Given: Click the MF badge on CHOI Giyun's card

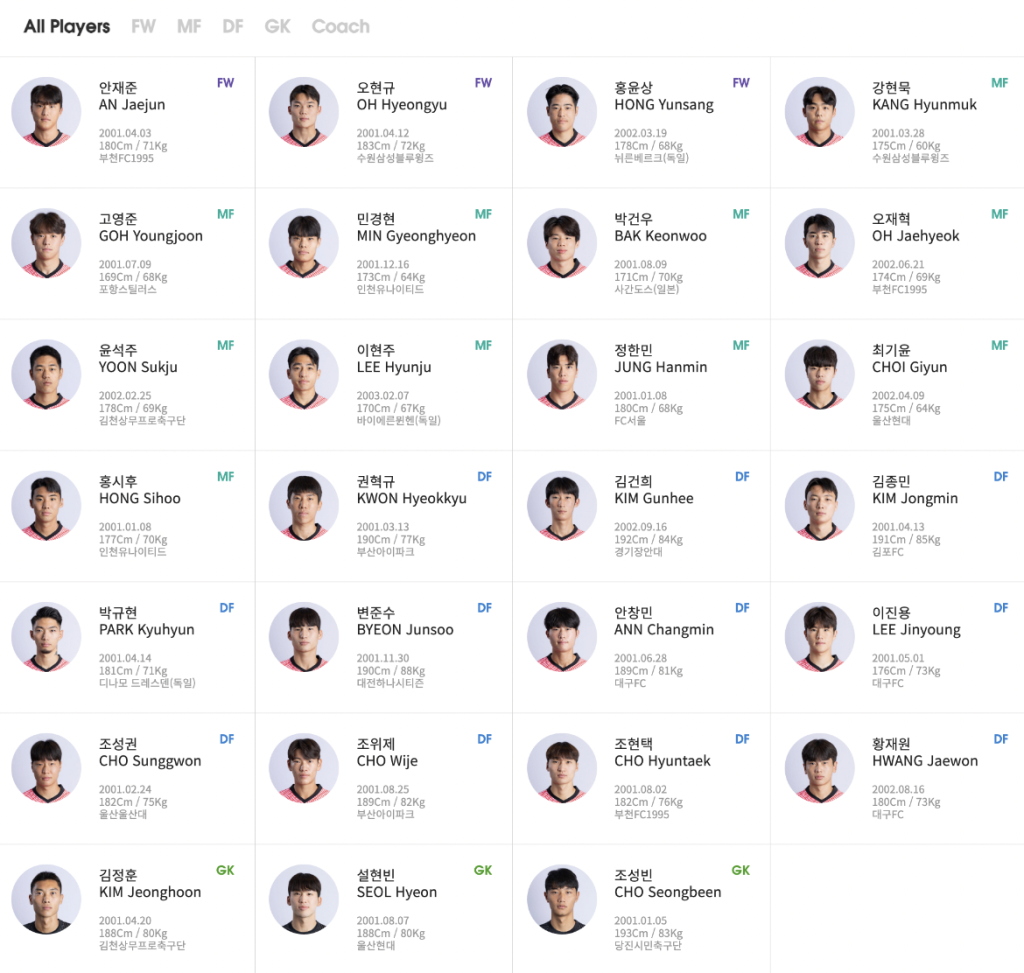Looking at the screenshot, I should [x=1000, y=346].
